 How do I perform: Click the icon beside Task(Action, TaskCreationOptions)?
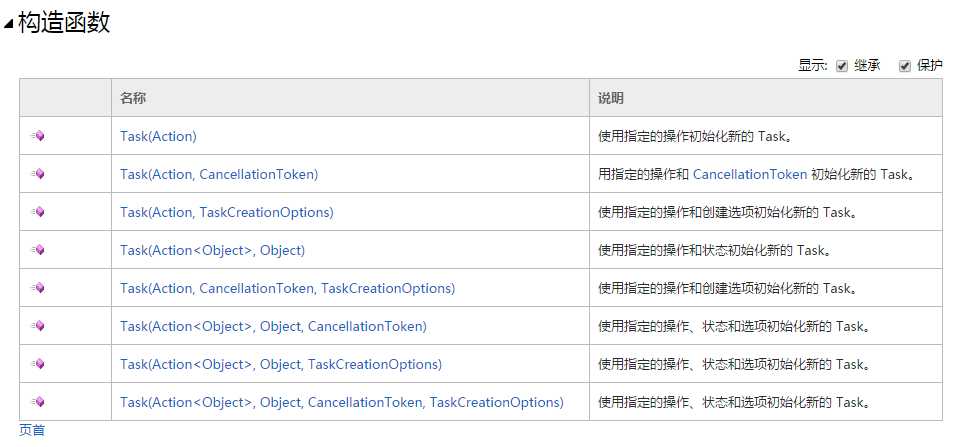38,212
